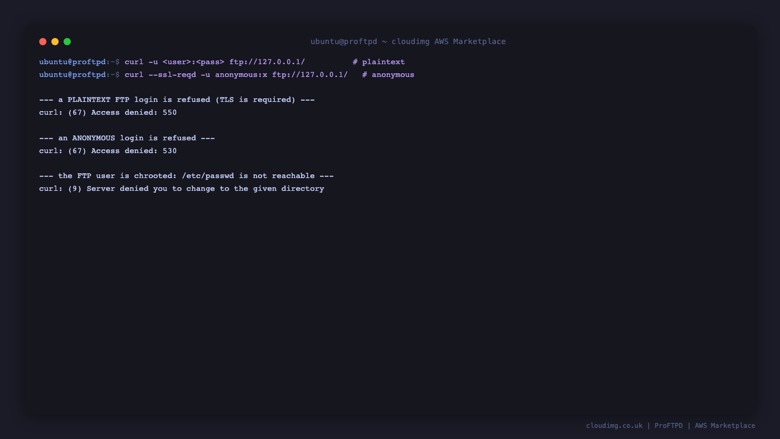
Task: Click the terminal title 'ubuntu@proftpd ~ cloudimg AWS Marketplace'
Action: coord(408,42)
